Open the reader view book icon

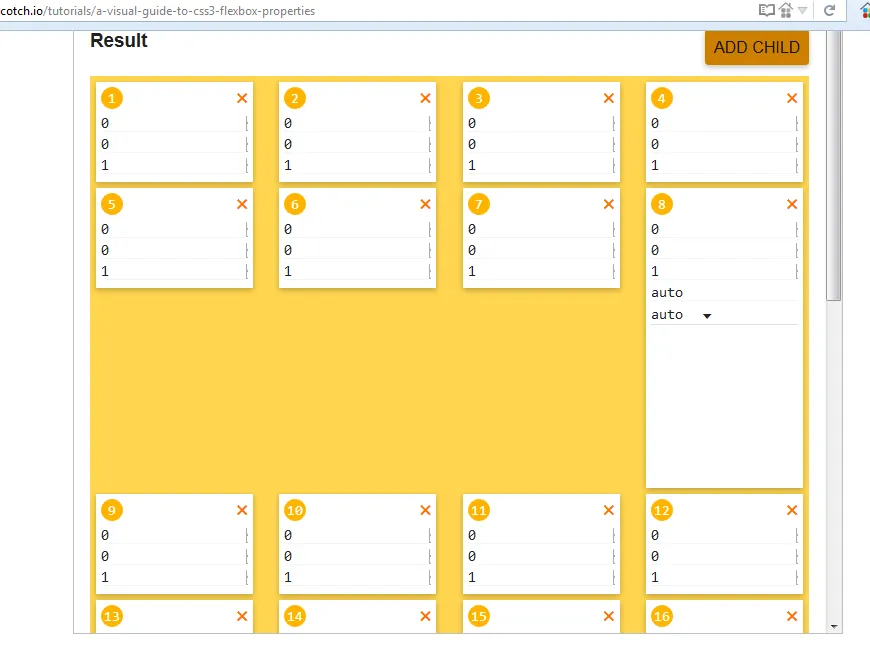click(x=766, y=10)
